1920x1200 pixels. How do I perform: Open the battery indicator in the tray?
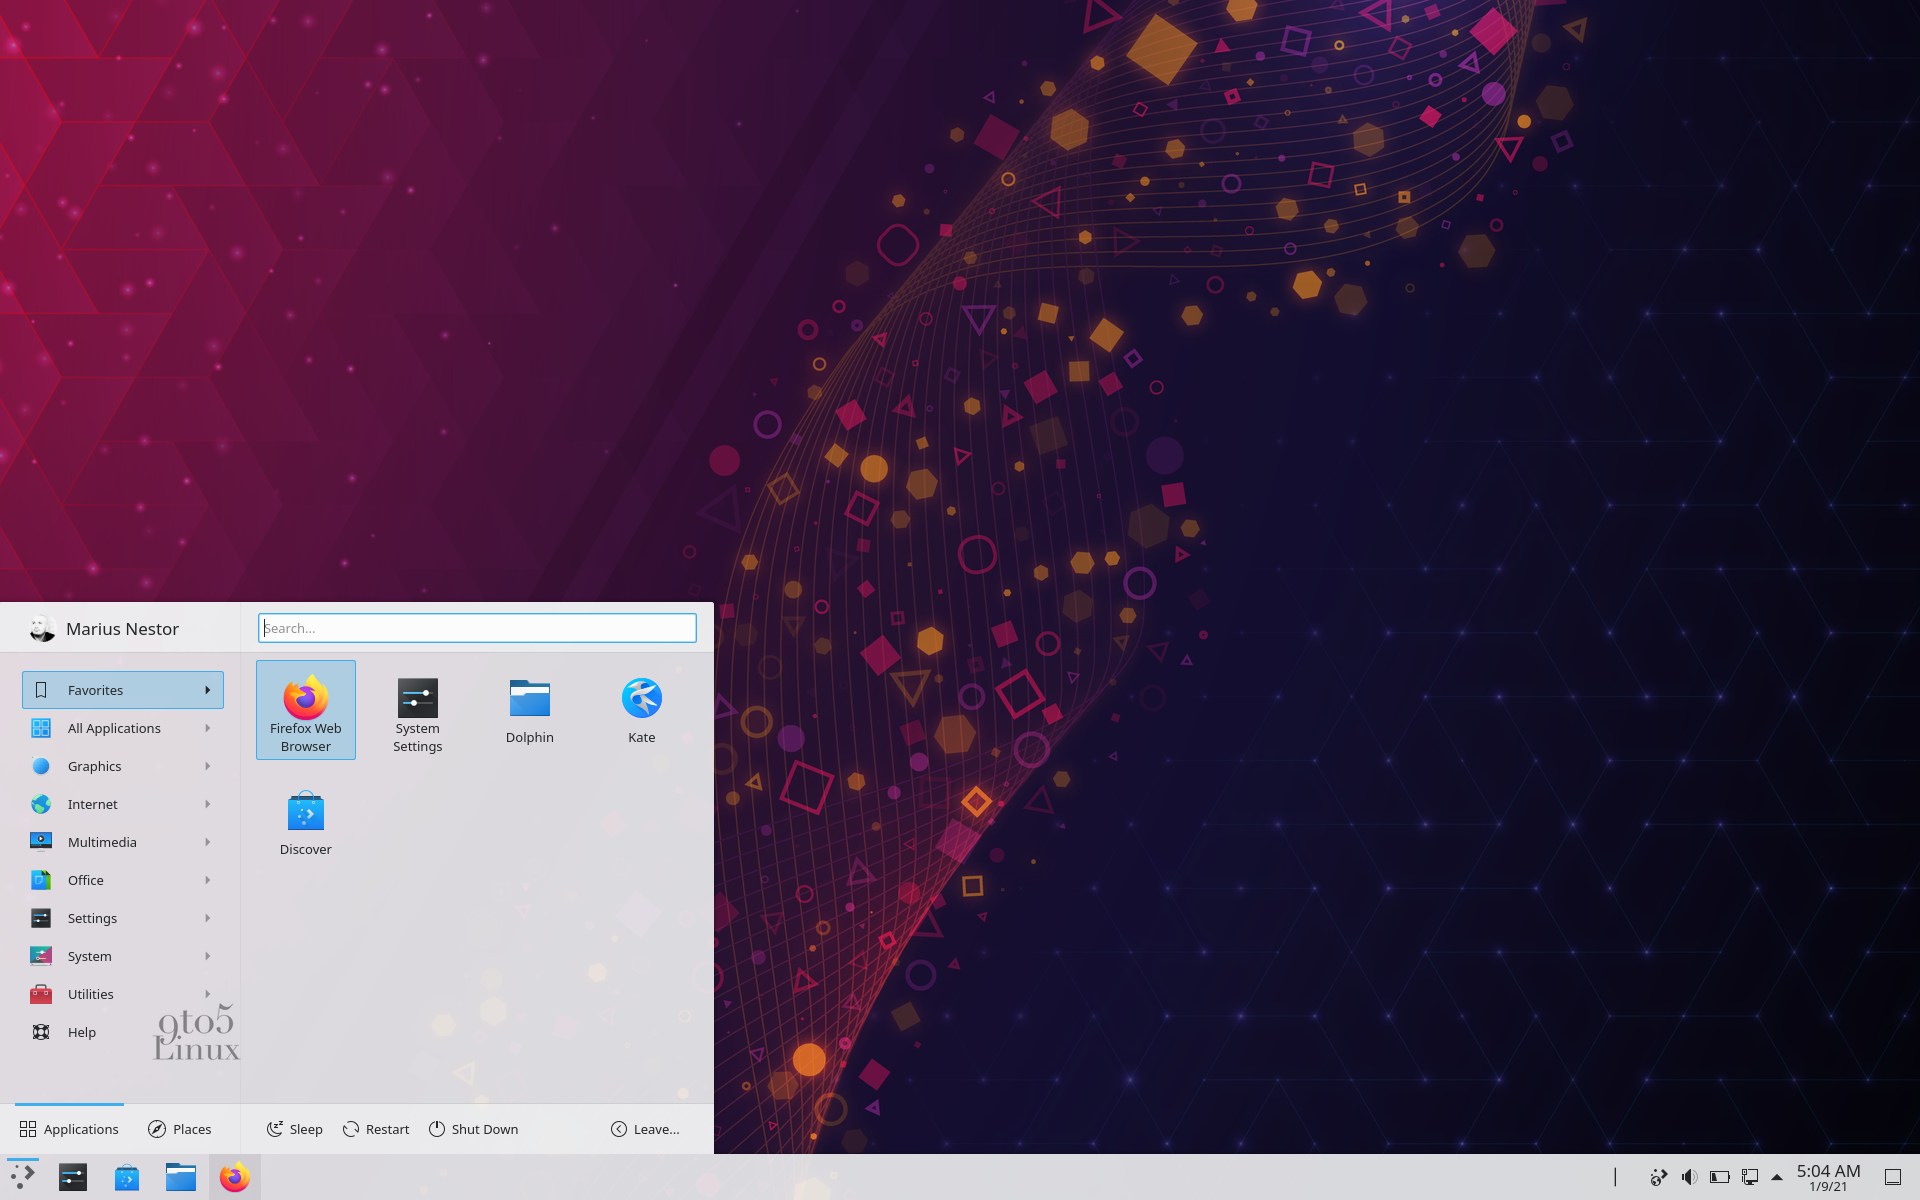point(1719,1177)
